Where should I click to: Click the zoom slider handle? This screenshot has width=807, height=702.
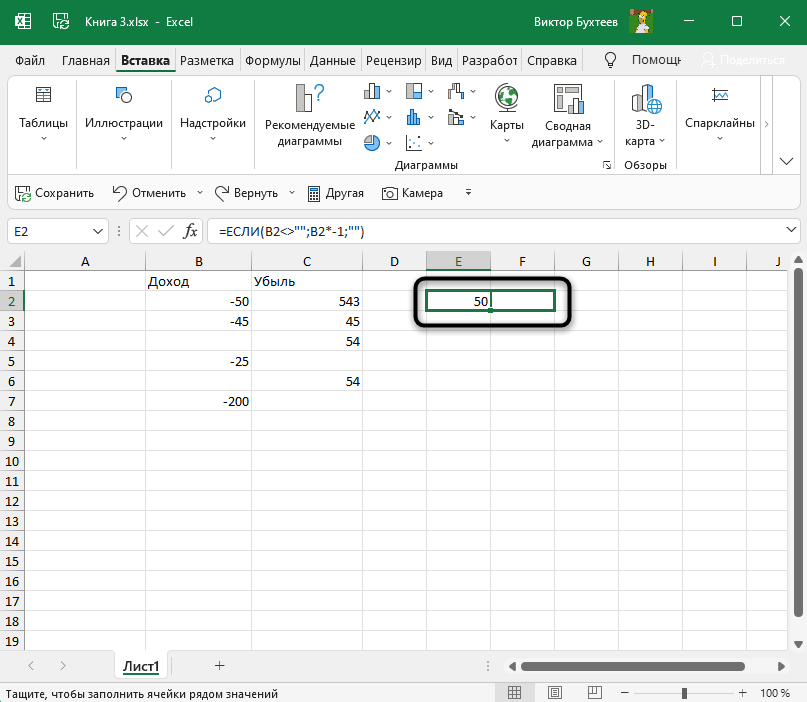click(684, 693)
